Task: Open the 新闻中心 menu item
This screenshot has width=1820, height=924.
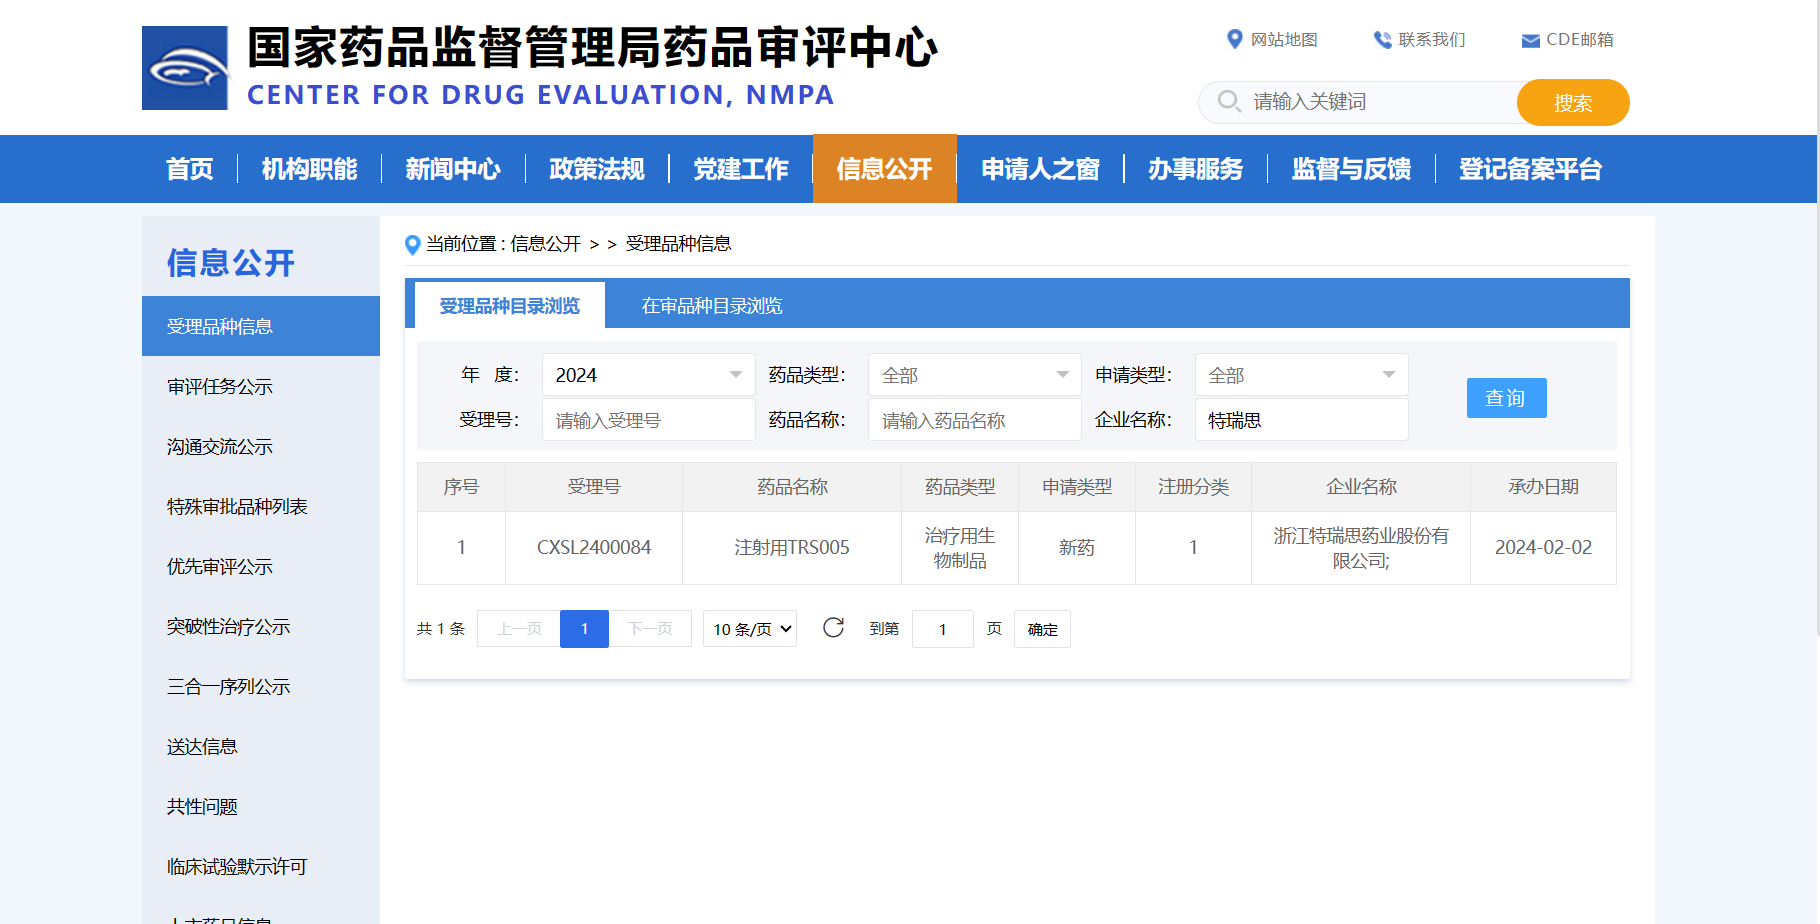Action: [x=453, y=169]
